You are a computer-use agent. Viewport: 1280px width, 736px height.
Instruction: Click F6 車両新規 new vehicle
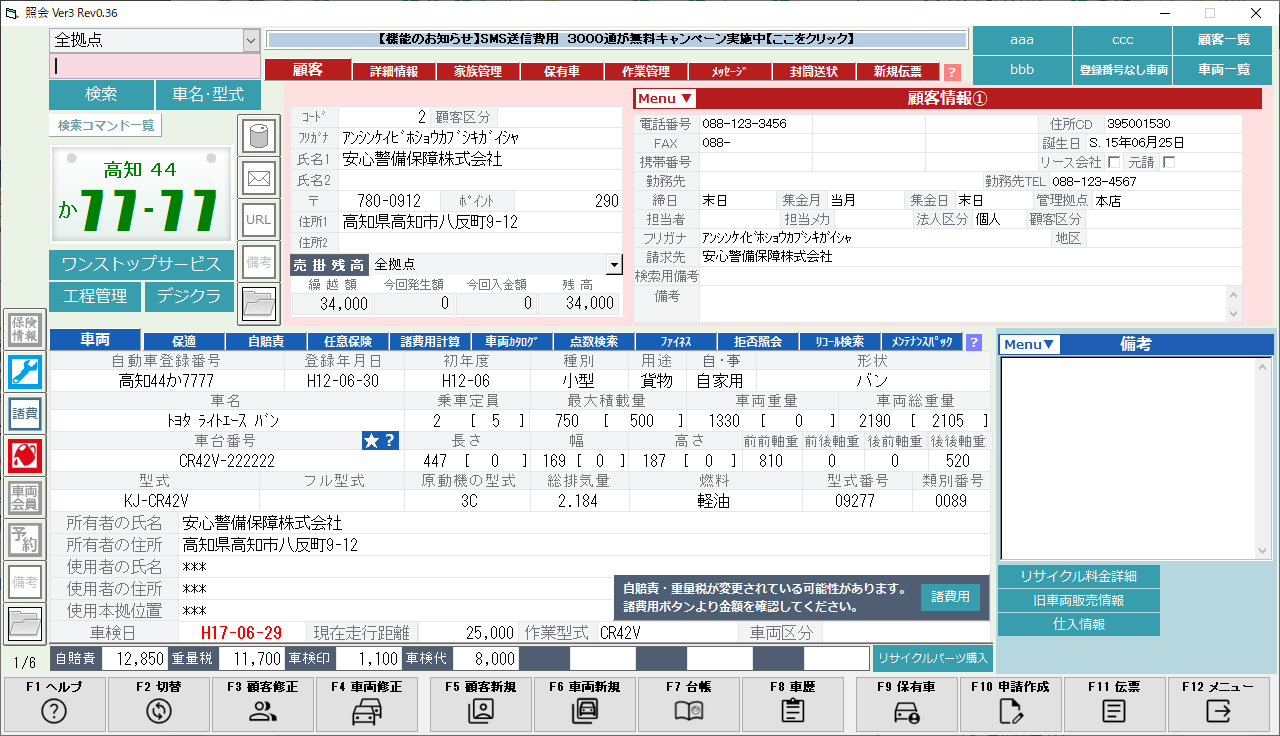(x=585, y=704)
